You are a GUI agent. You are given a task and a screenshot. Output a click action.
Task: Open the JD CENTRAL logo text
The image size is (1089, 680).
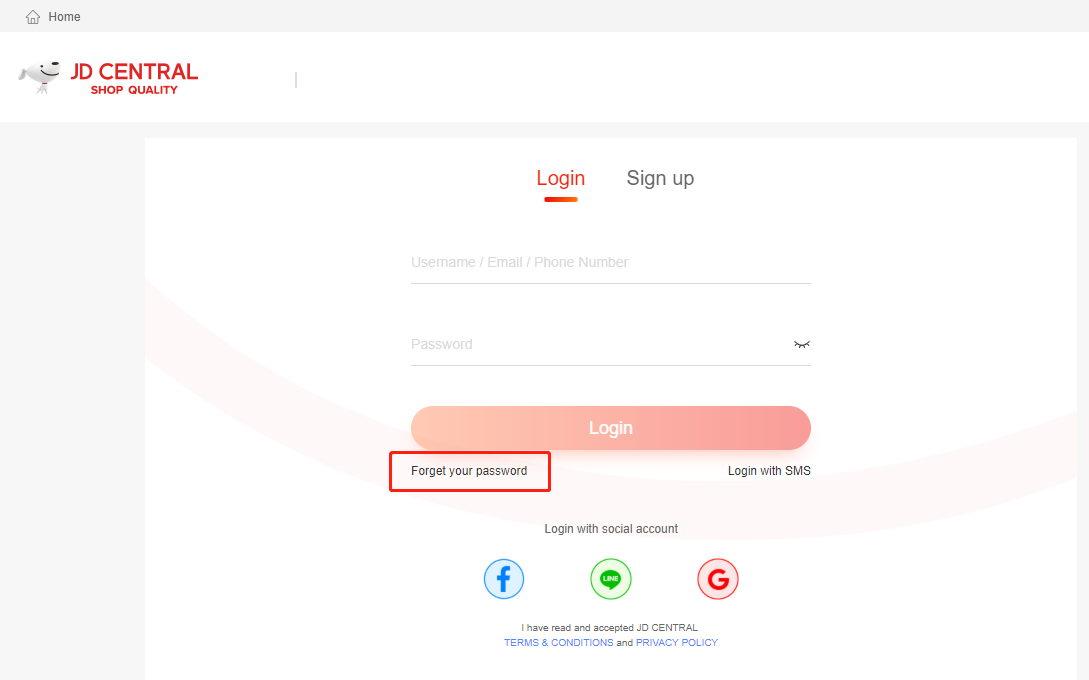tap(134, 72)
